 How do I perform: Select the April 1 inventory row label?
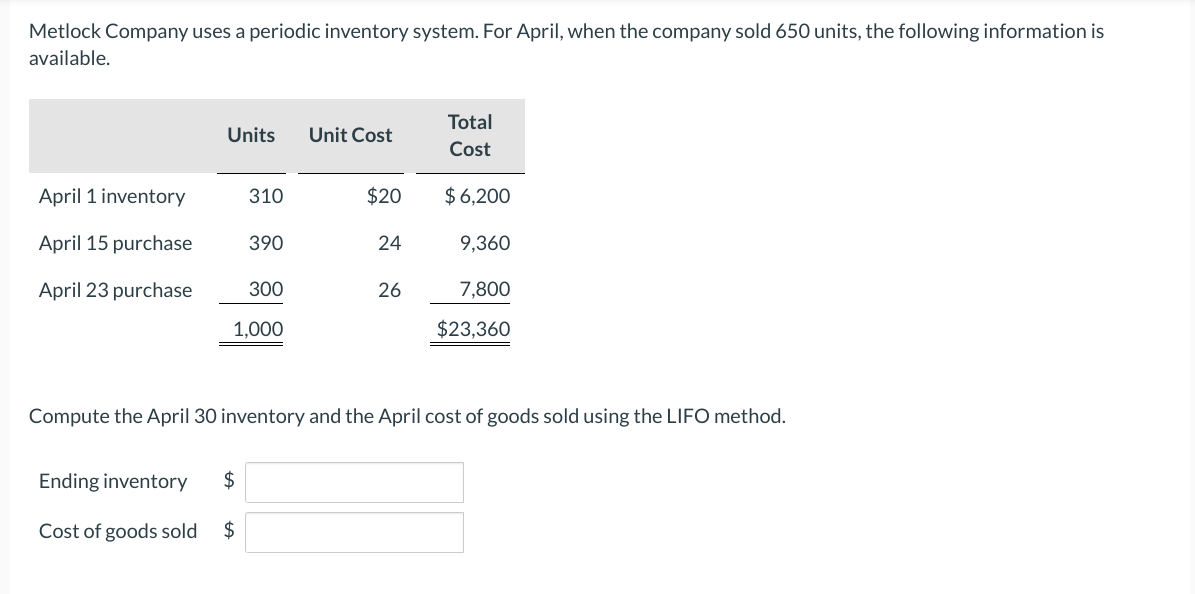[112, 196]
